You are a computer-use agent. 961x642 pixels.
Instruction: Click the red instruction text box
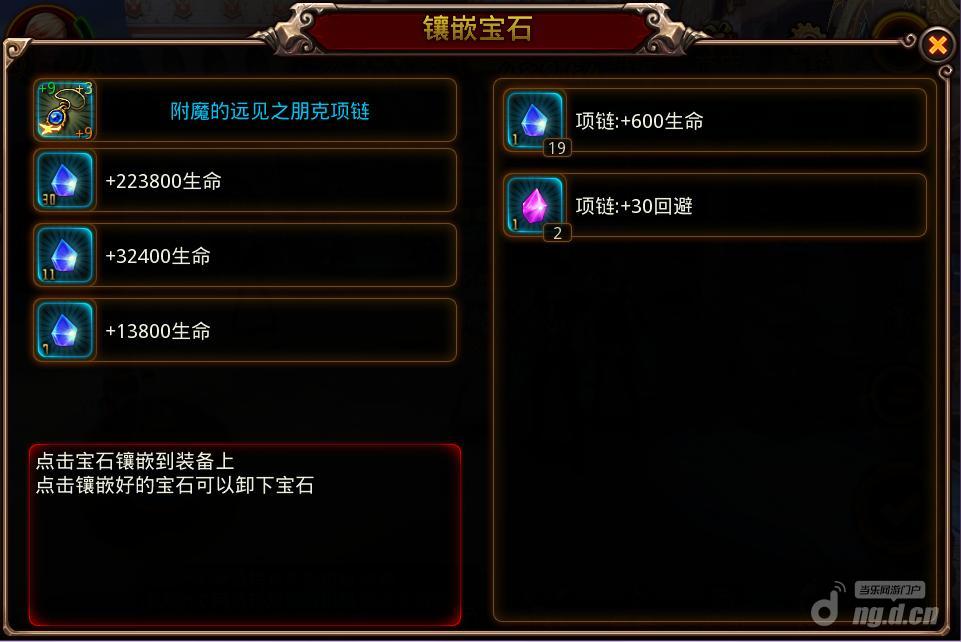[x=245, y=535]
